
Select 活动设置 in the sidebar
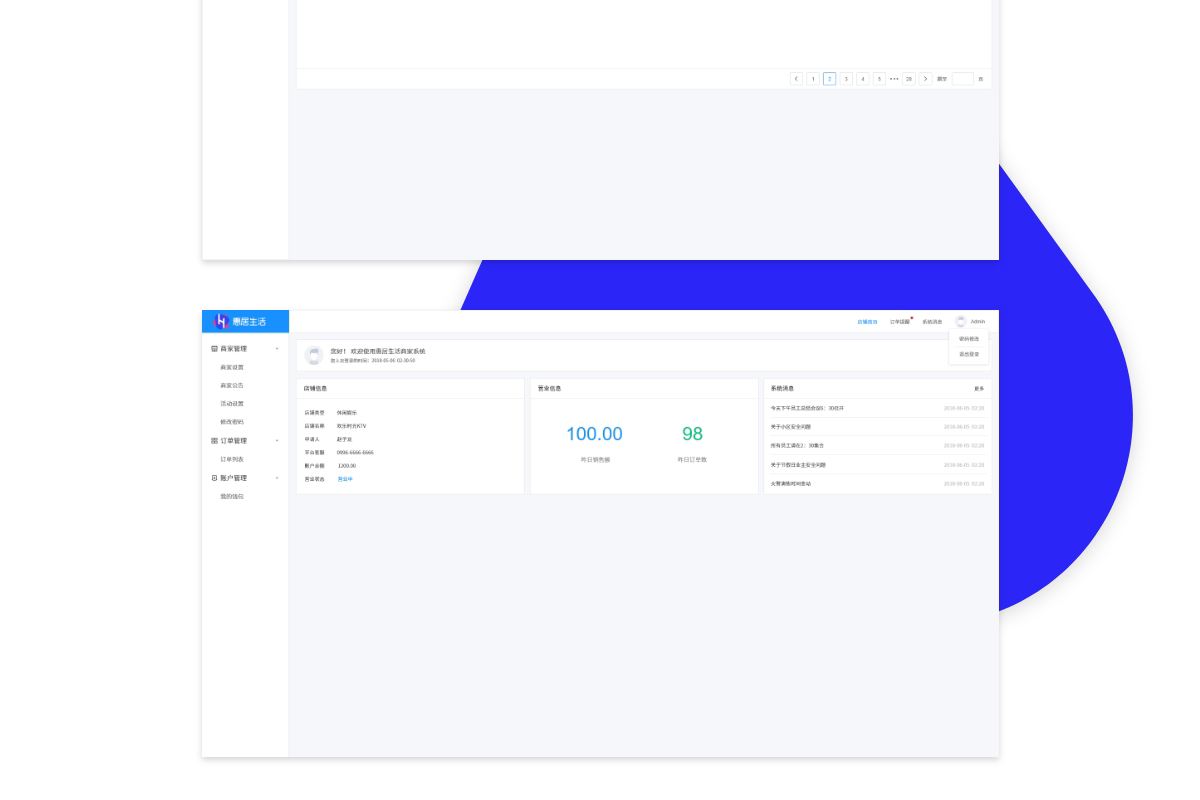tap(232, 404)
